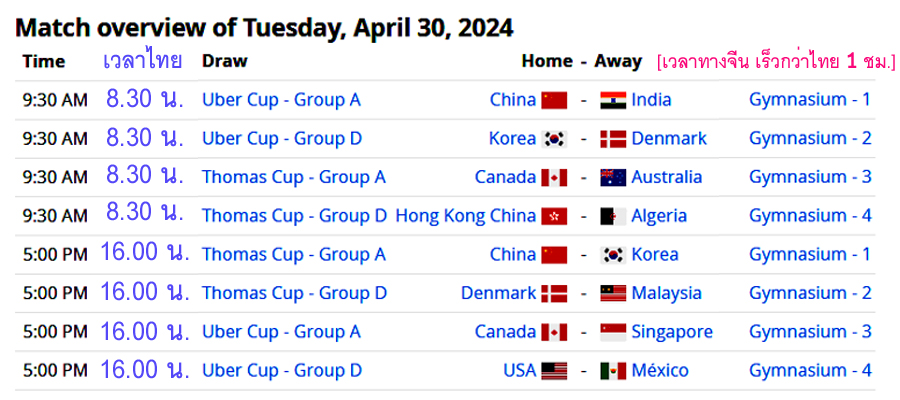This screenshot has width=900, height=400.
Task: Click the México flag icon
Action: point(613,371)
